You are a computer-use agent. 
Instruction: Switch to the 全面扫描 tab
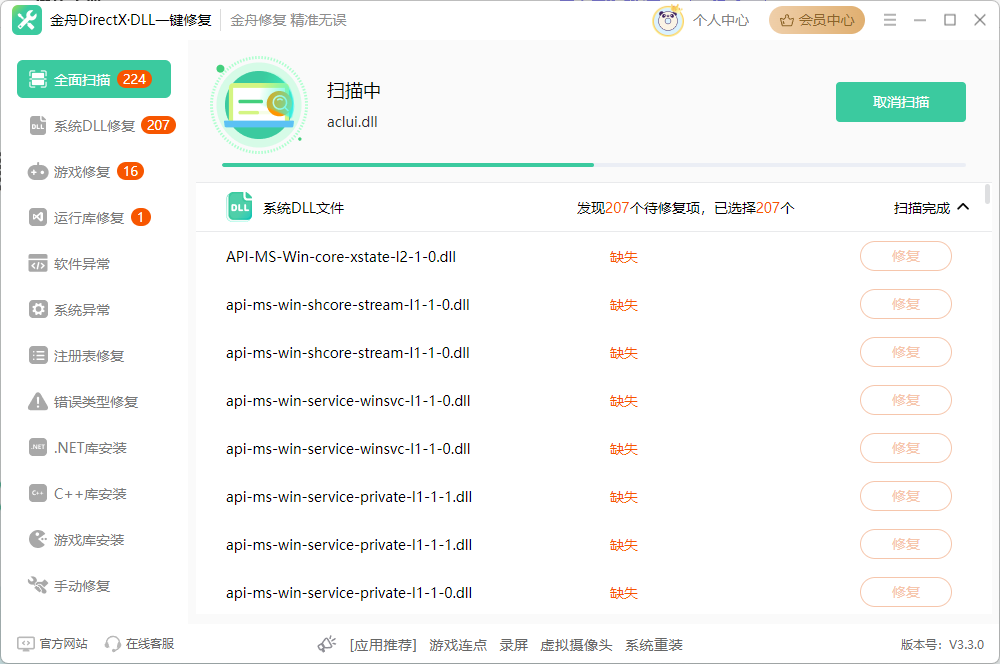(x=94, y=79)
